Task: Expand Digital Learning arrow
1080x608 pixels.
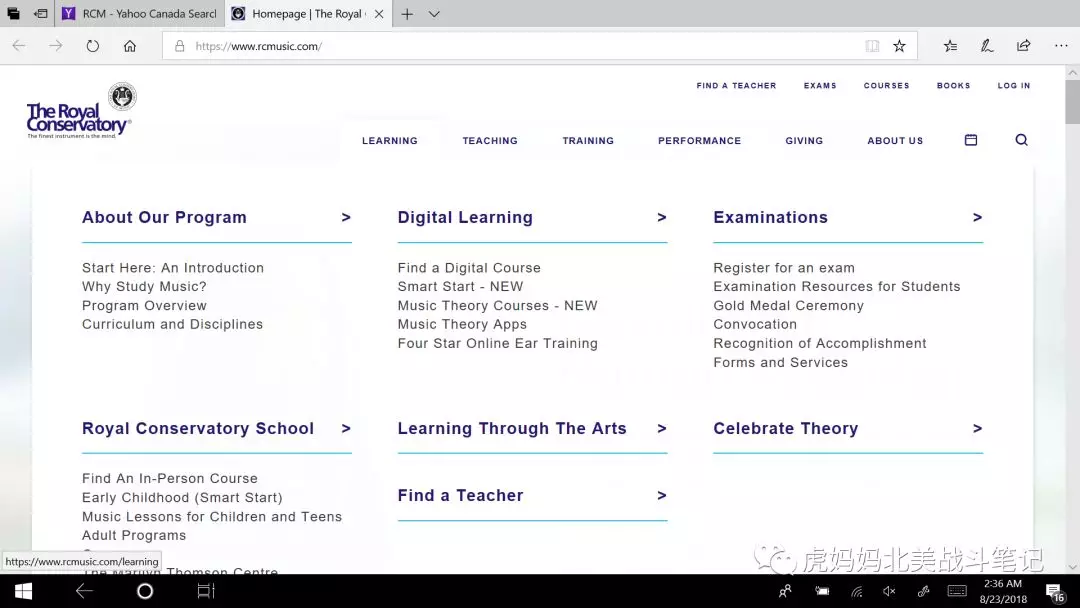Action: pyautogui.click(x=662, y=218)
